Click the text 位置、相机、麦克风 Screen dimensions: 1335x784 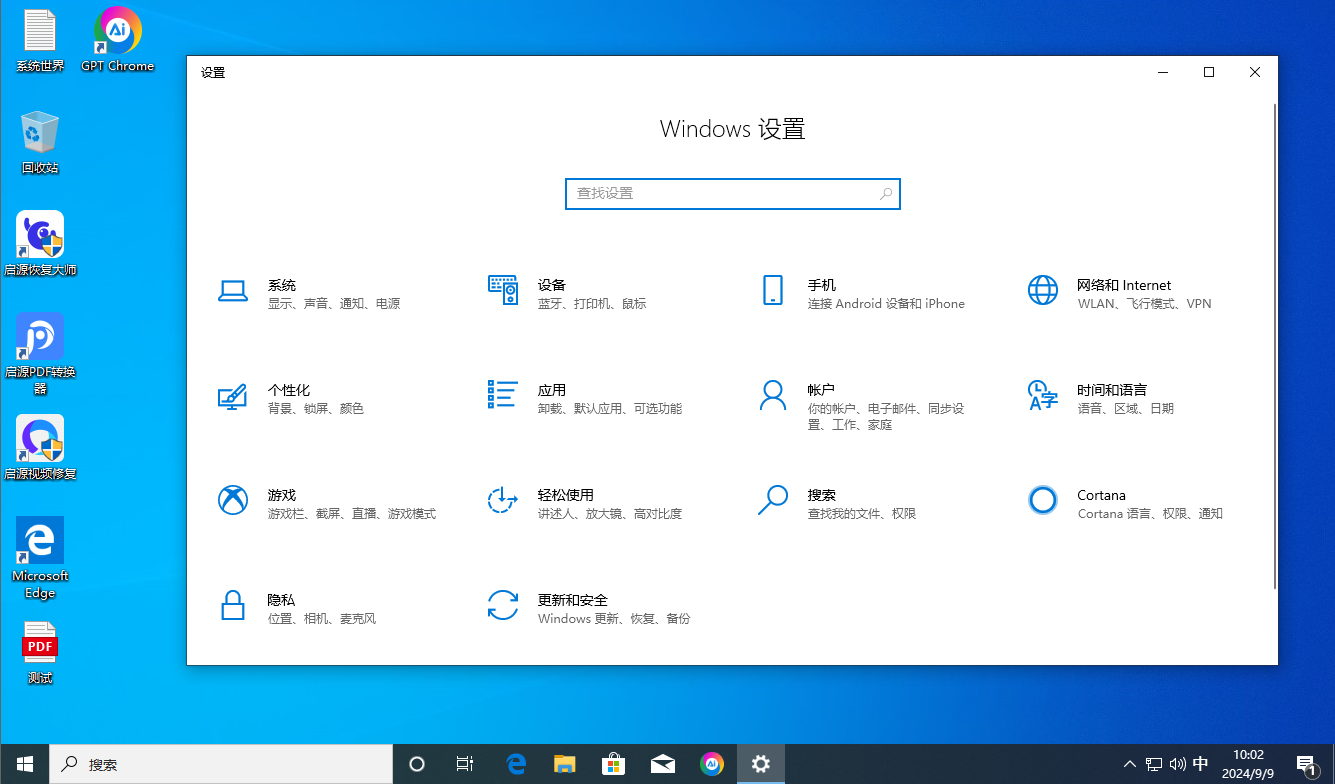[x=322, y=619]
